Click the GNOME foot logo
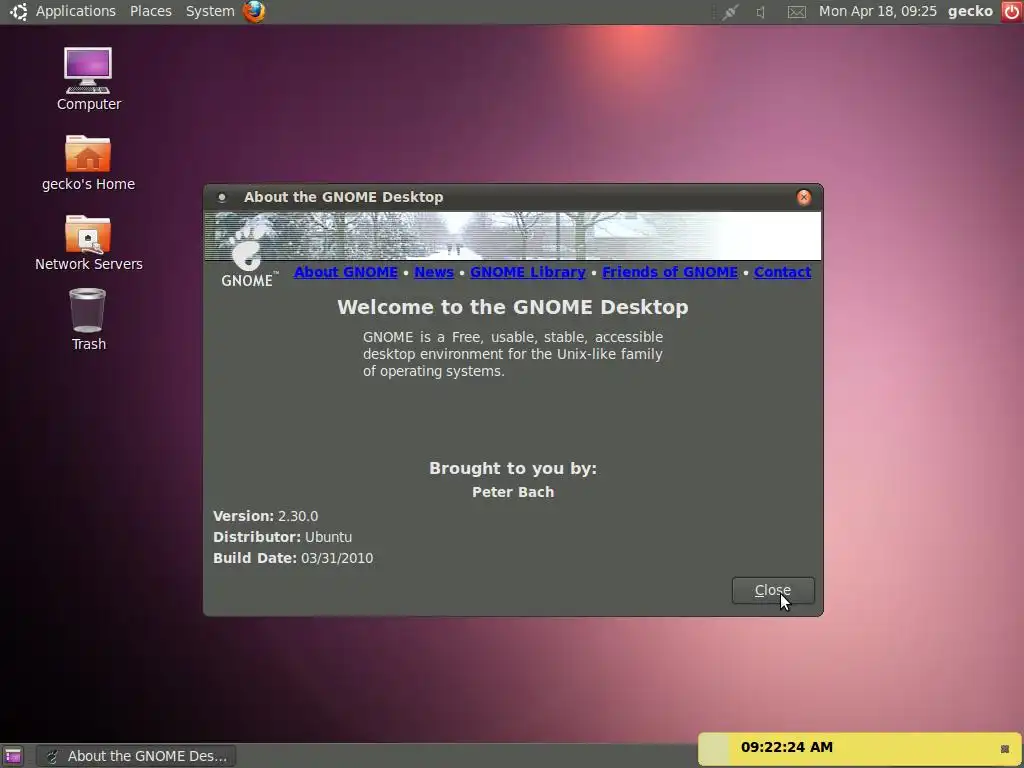 [x=247, y=251]
